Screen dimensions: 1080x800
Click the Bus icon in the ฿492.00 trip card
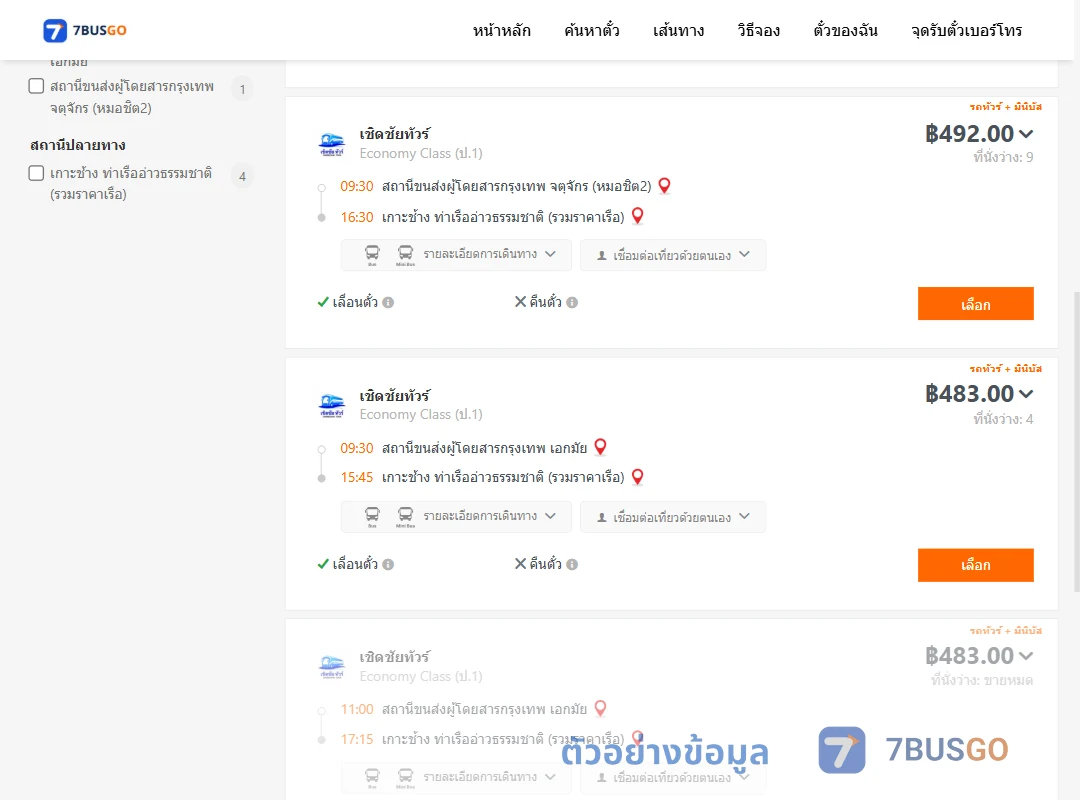372,255
